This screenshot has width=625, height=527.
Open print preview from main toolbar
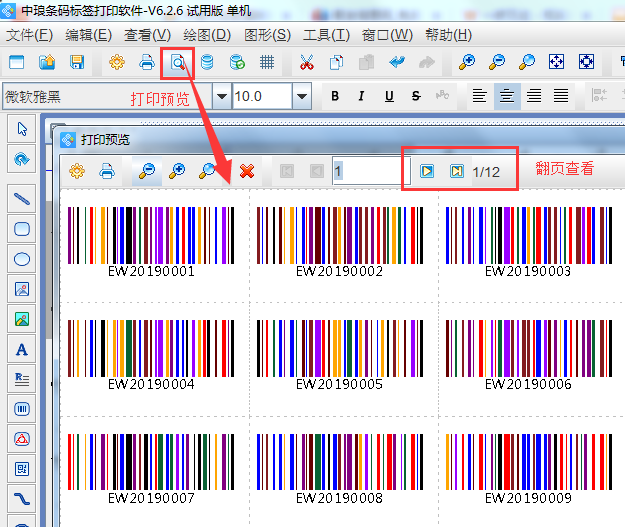[177, 62]
